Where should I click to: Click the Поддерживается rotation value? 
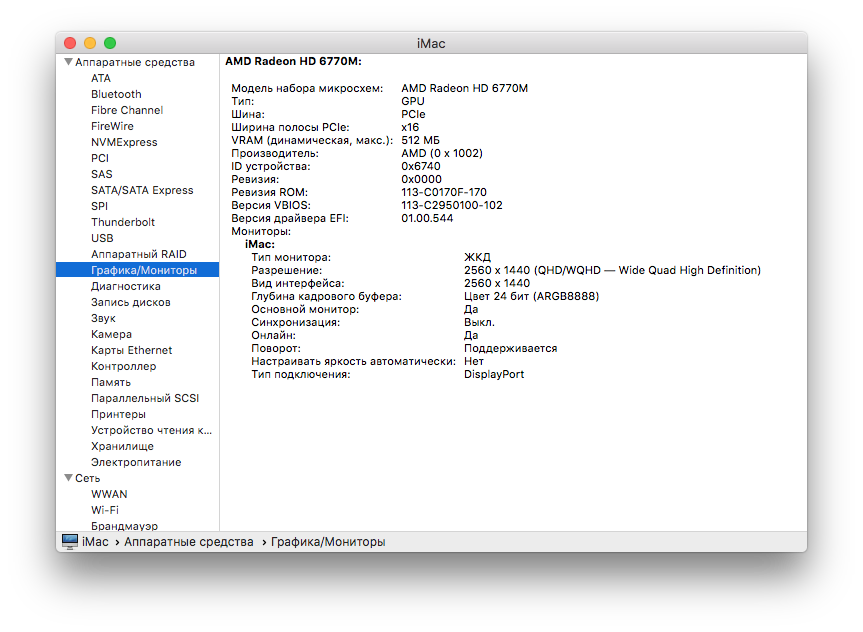[x=510, y=348]
